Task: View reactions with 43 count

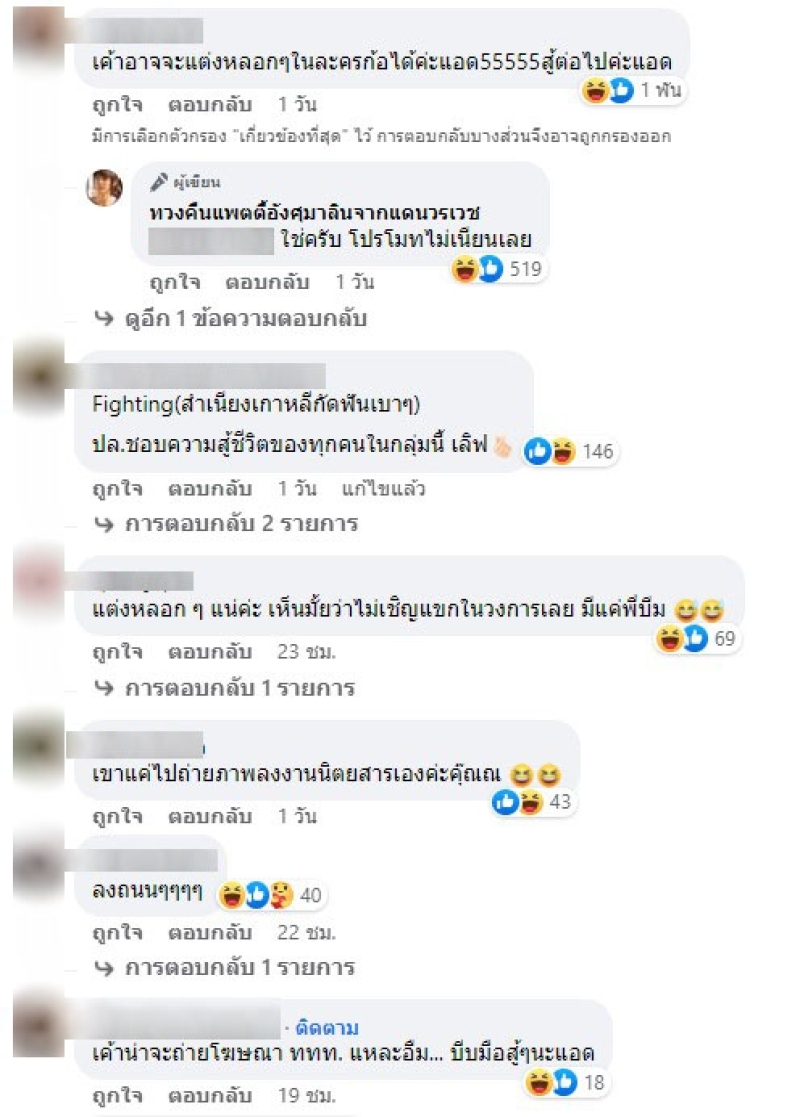Action: 532,802
